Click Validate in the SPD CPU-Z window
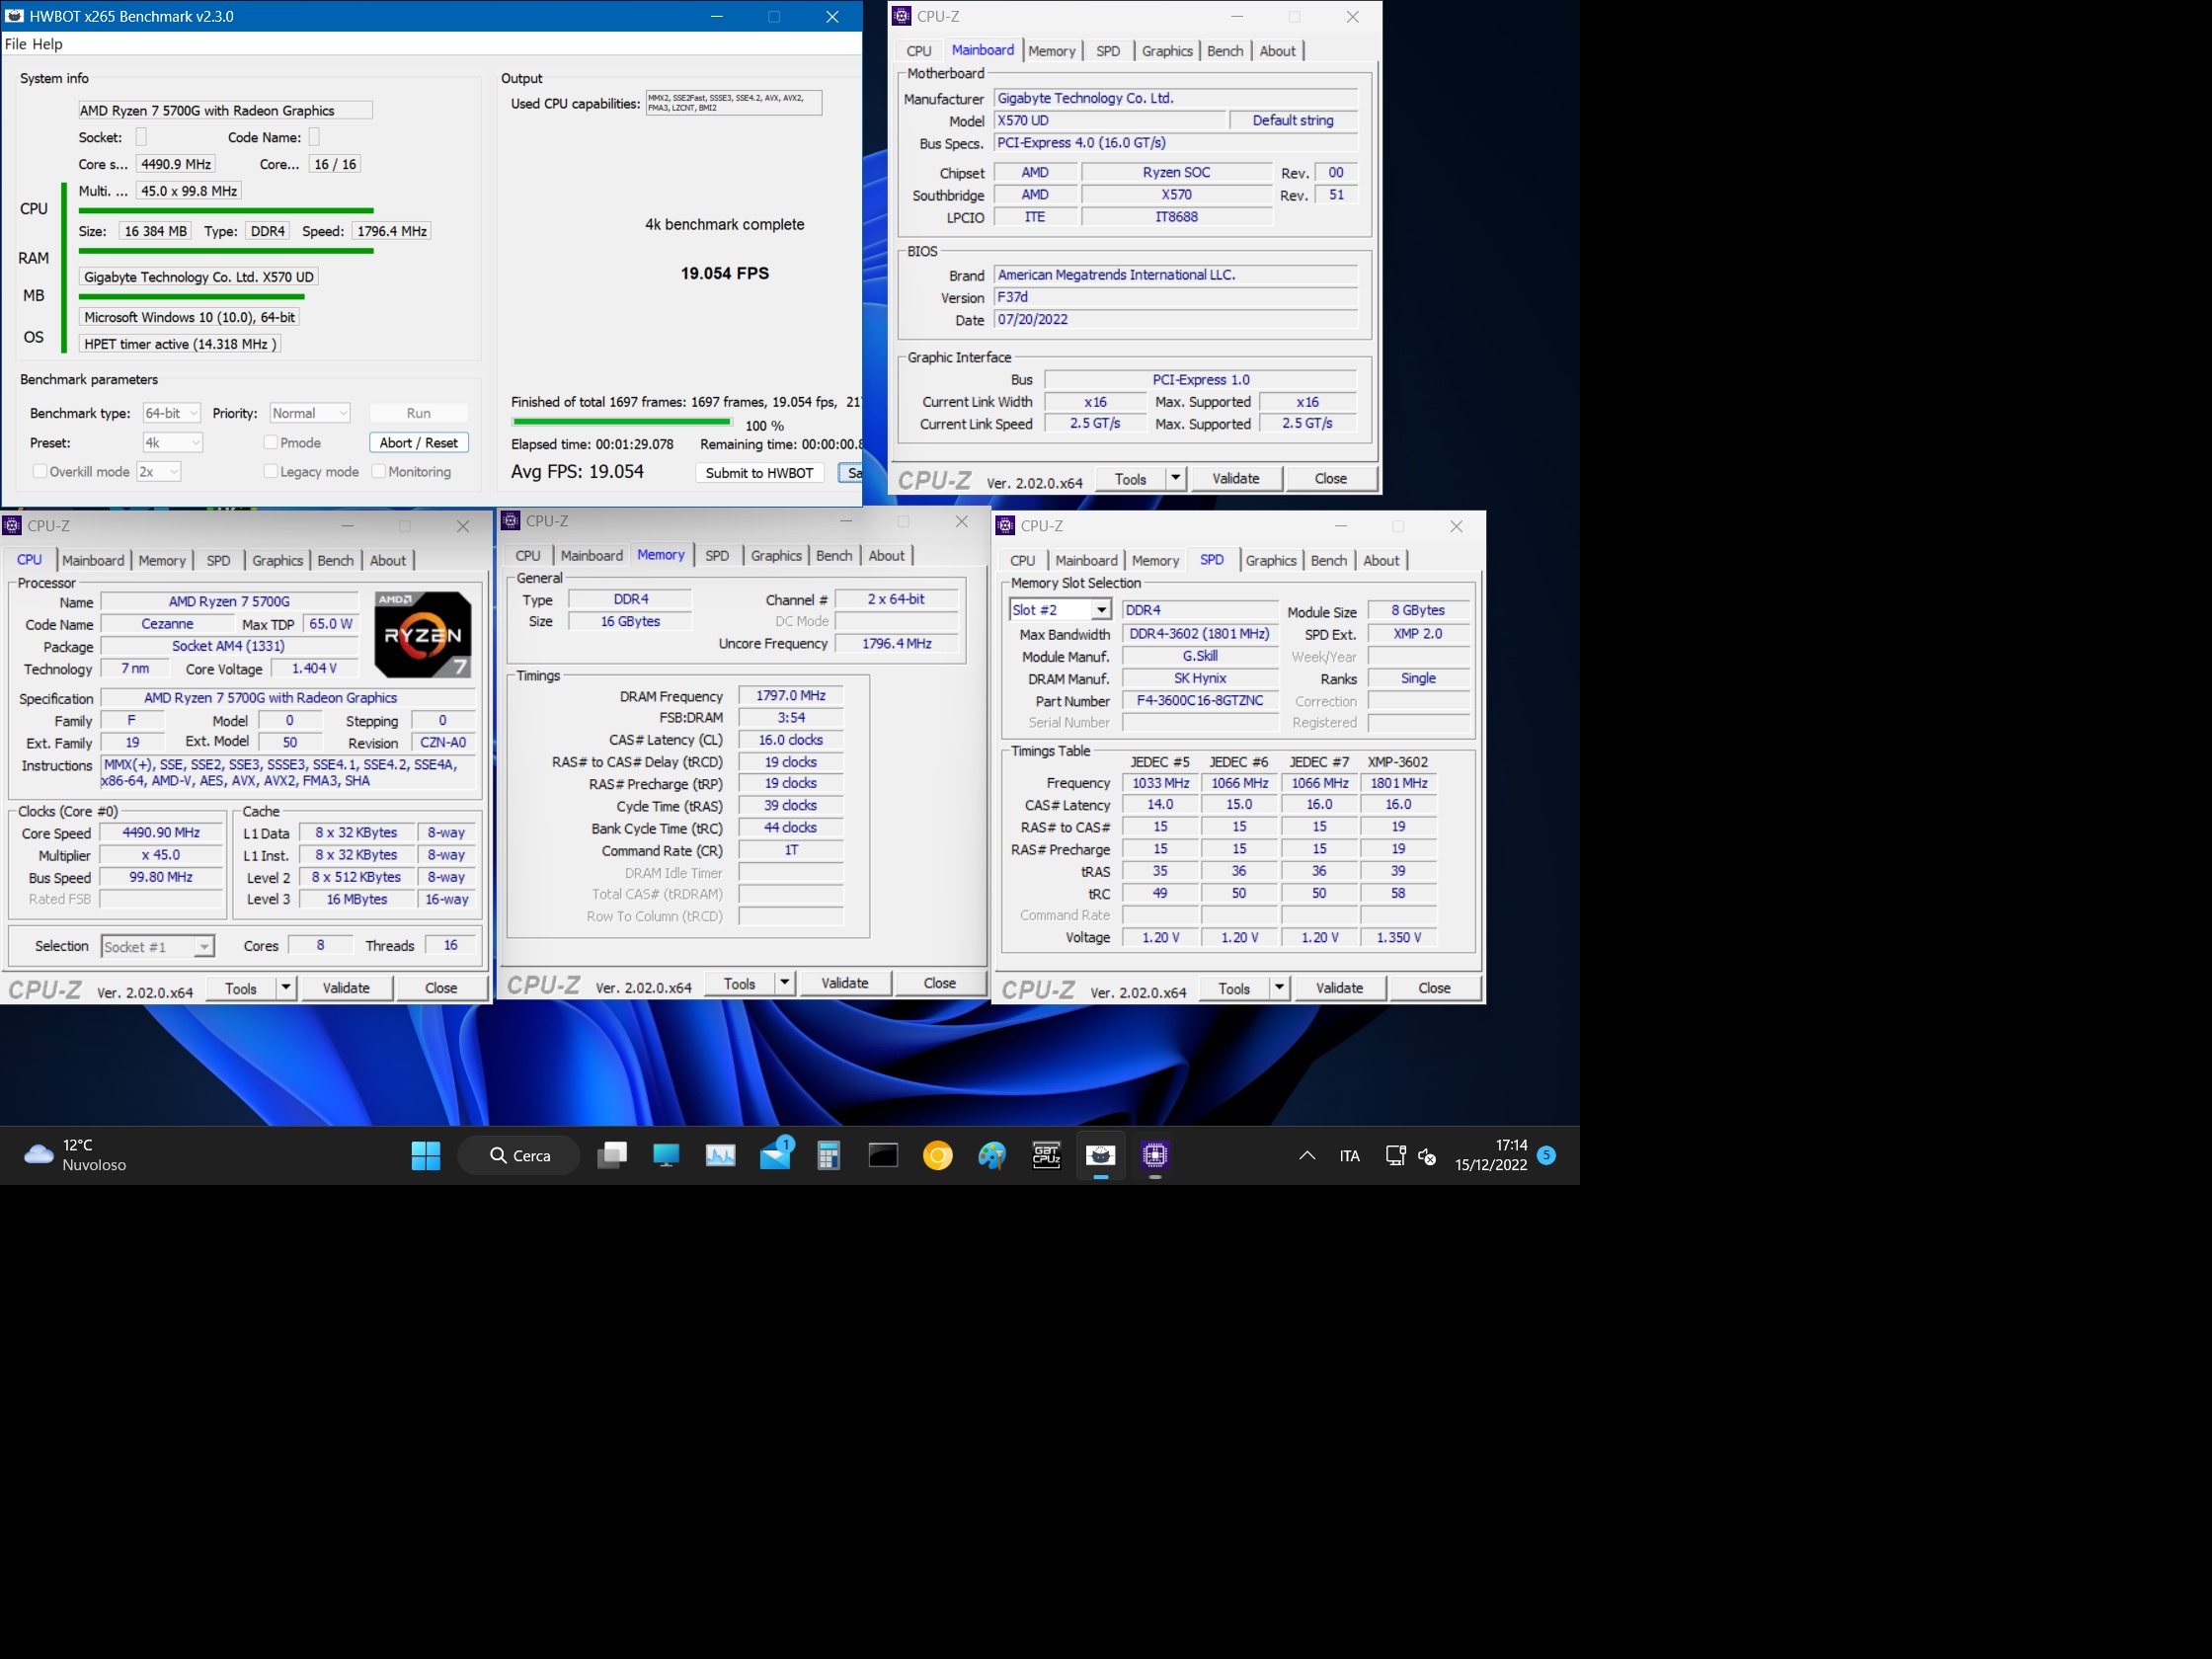This screenshot has height=1659, width=2212. click(1339, 988)
